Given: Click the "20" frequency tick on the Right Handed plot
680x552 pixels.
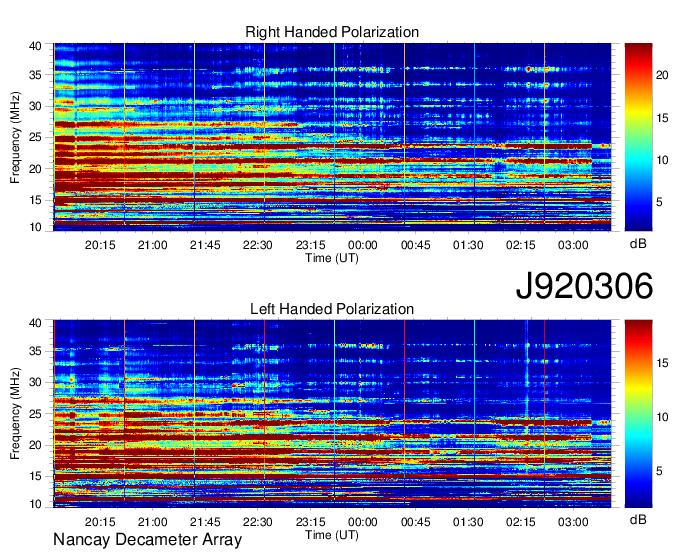Looking at the screenshot, I should tap(35, 169).
